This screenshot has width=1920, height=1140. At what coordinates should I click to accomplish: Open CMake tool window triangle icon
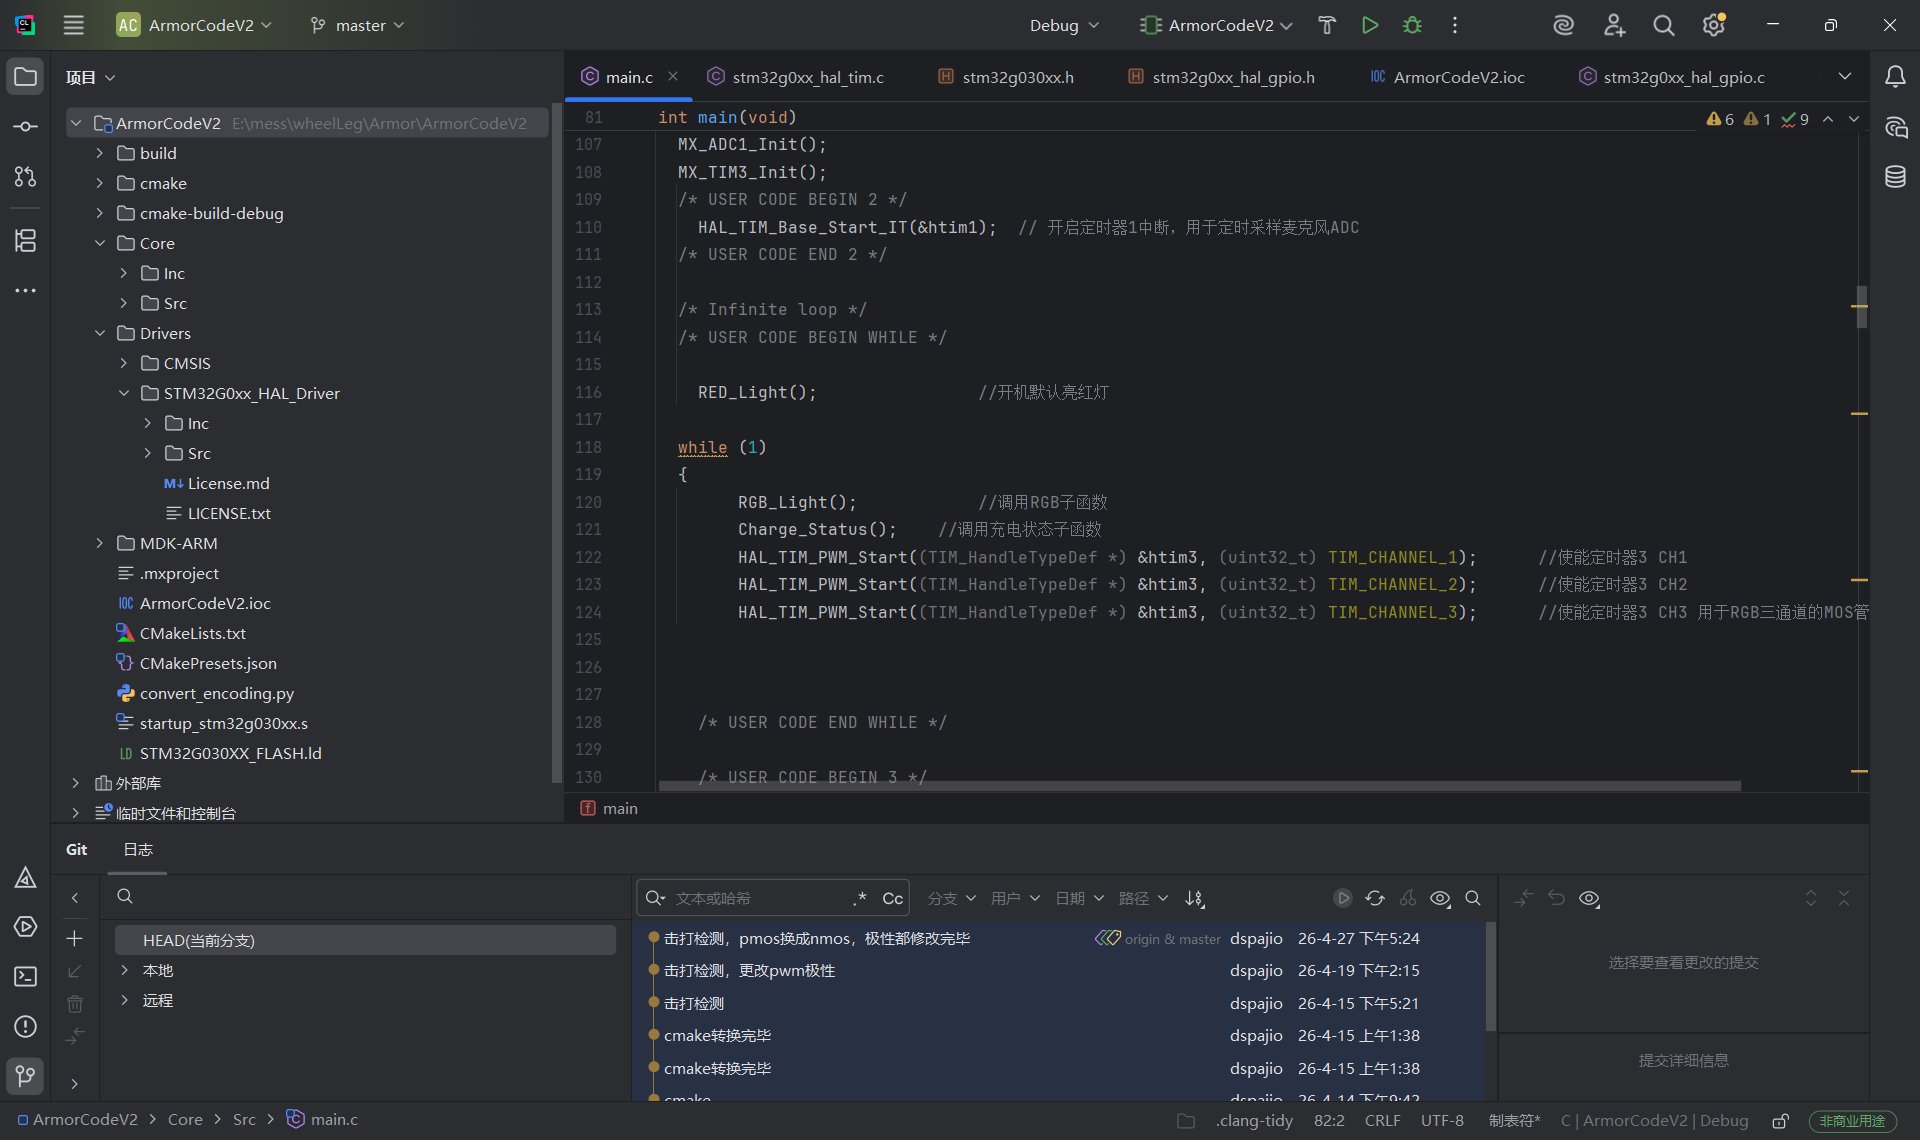[25, 877]
